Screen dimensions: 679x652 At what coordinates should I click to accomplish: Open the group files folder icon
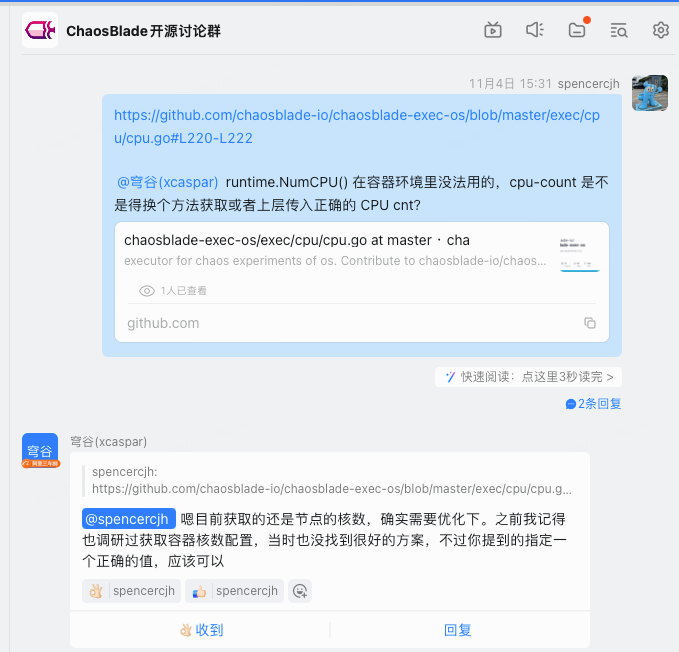tap(577, 30)
